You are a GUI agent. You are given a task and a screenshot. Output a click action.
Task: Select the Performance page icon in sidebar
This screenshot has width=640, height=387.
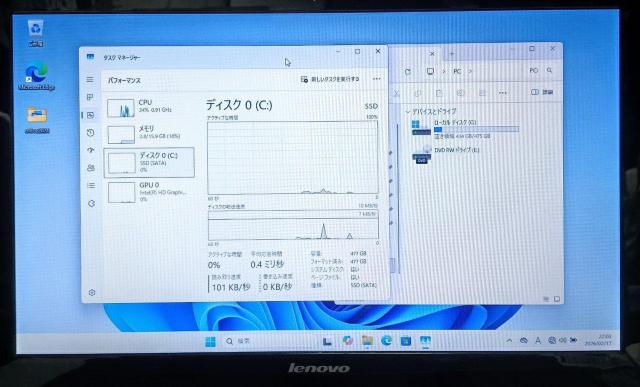91,115
